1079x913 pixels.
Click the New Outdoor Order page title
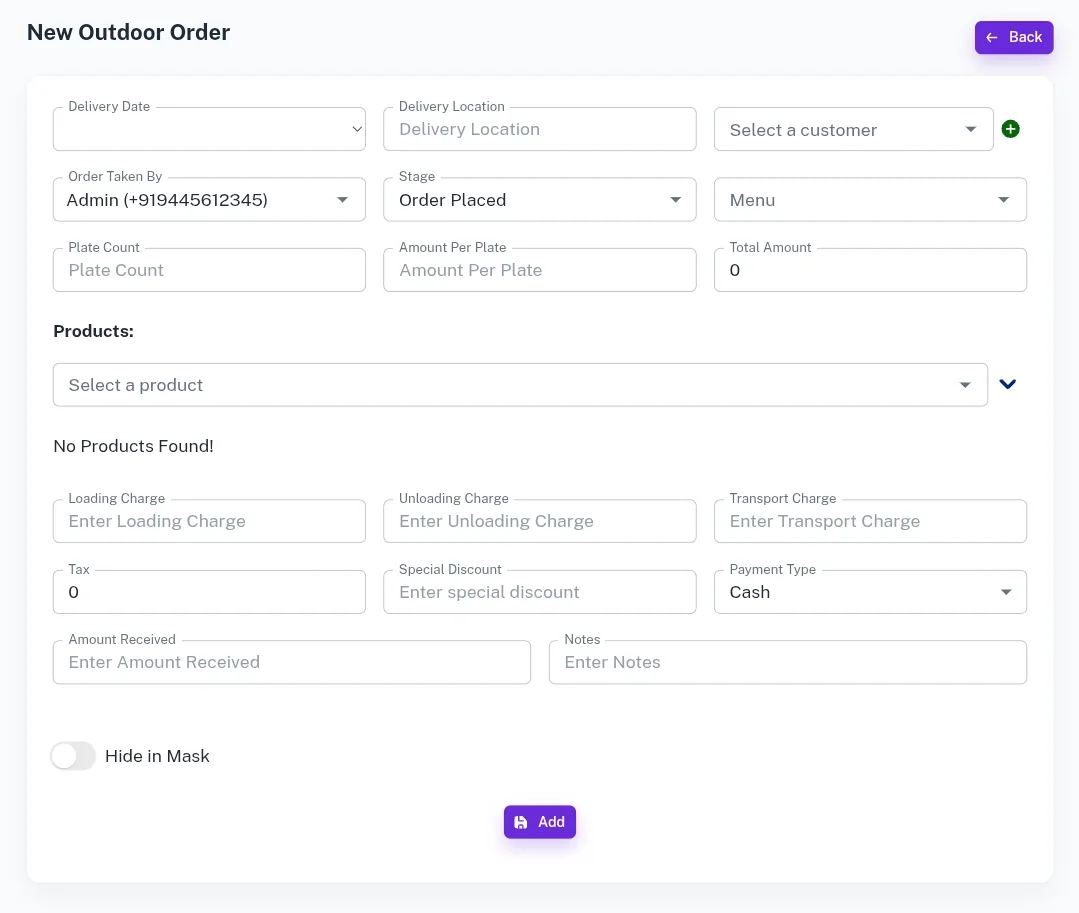129,32
